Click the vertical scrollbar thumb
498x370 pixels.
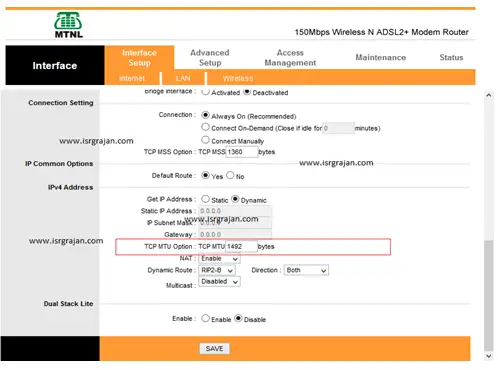(x=489, y=295)
